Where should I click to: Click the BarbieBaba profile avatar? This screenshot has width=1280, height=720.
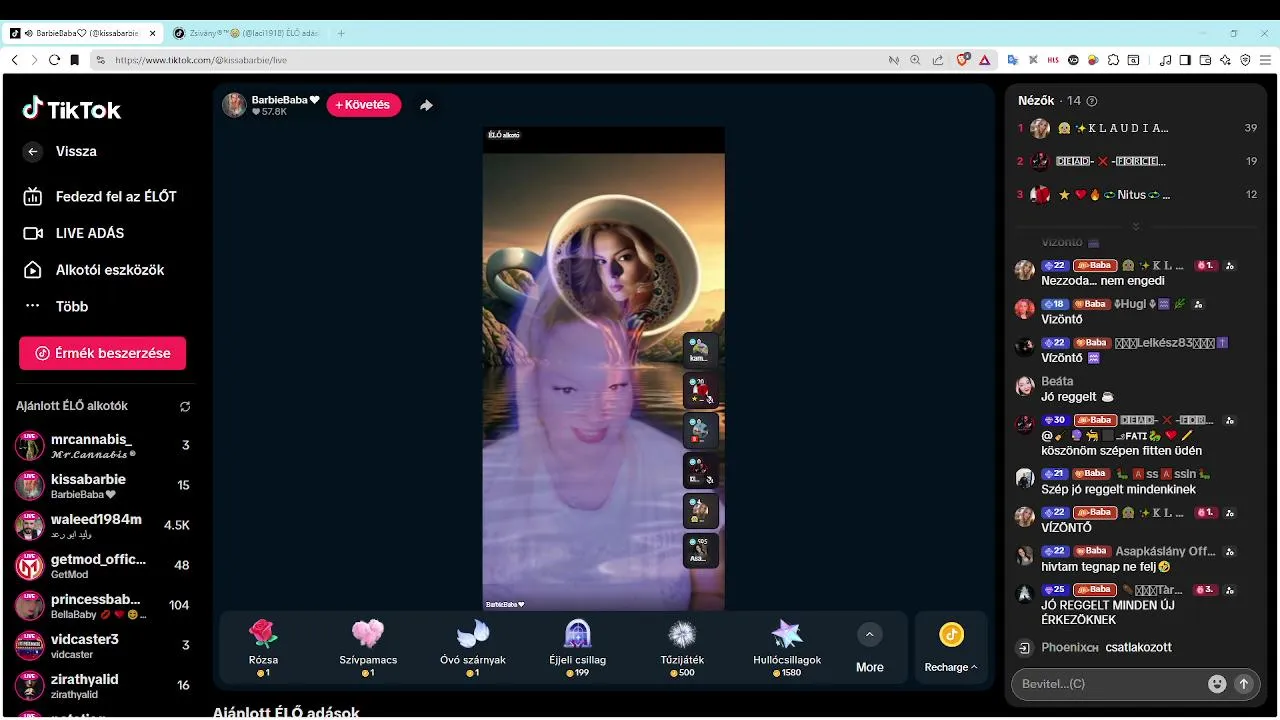234,105
